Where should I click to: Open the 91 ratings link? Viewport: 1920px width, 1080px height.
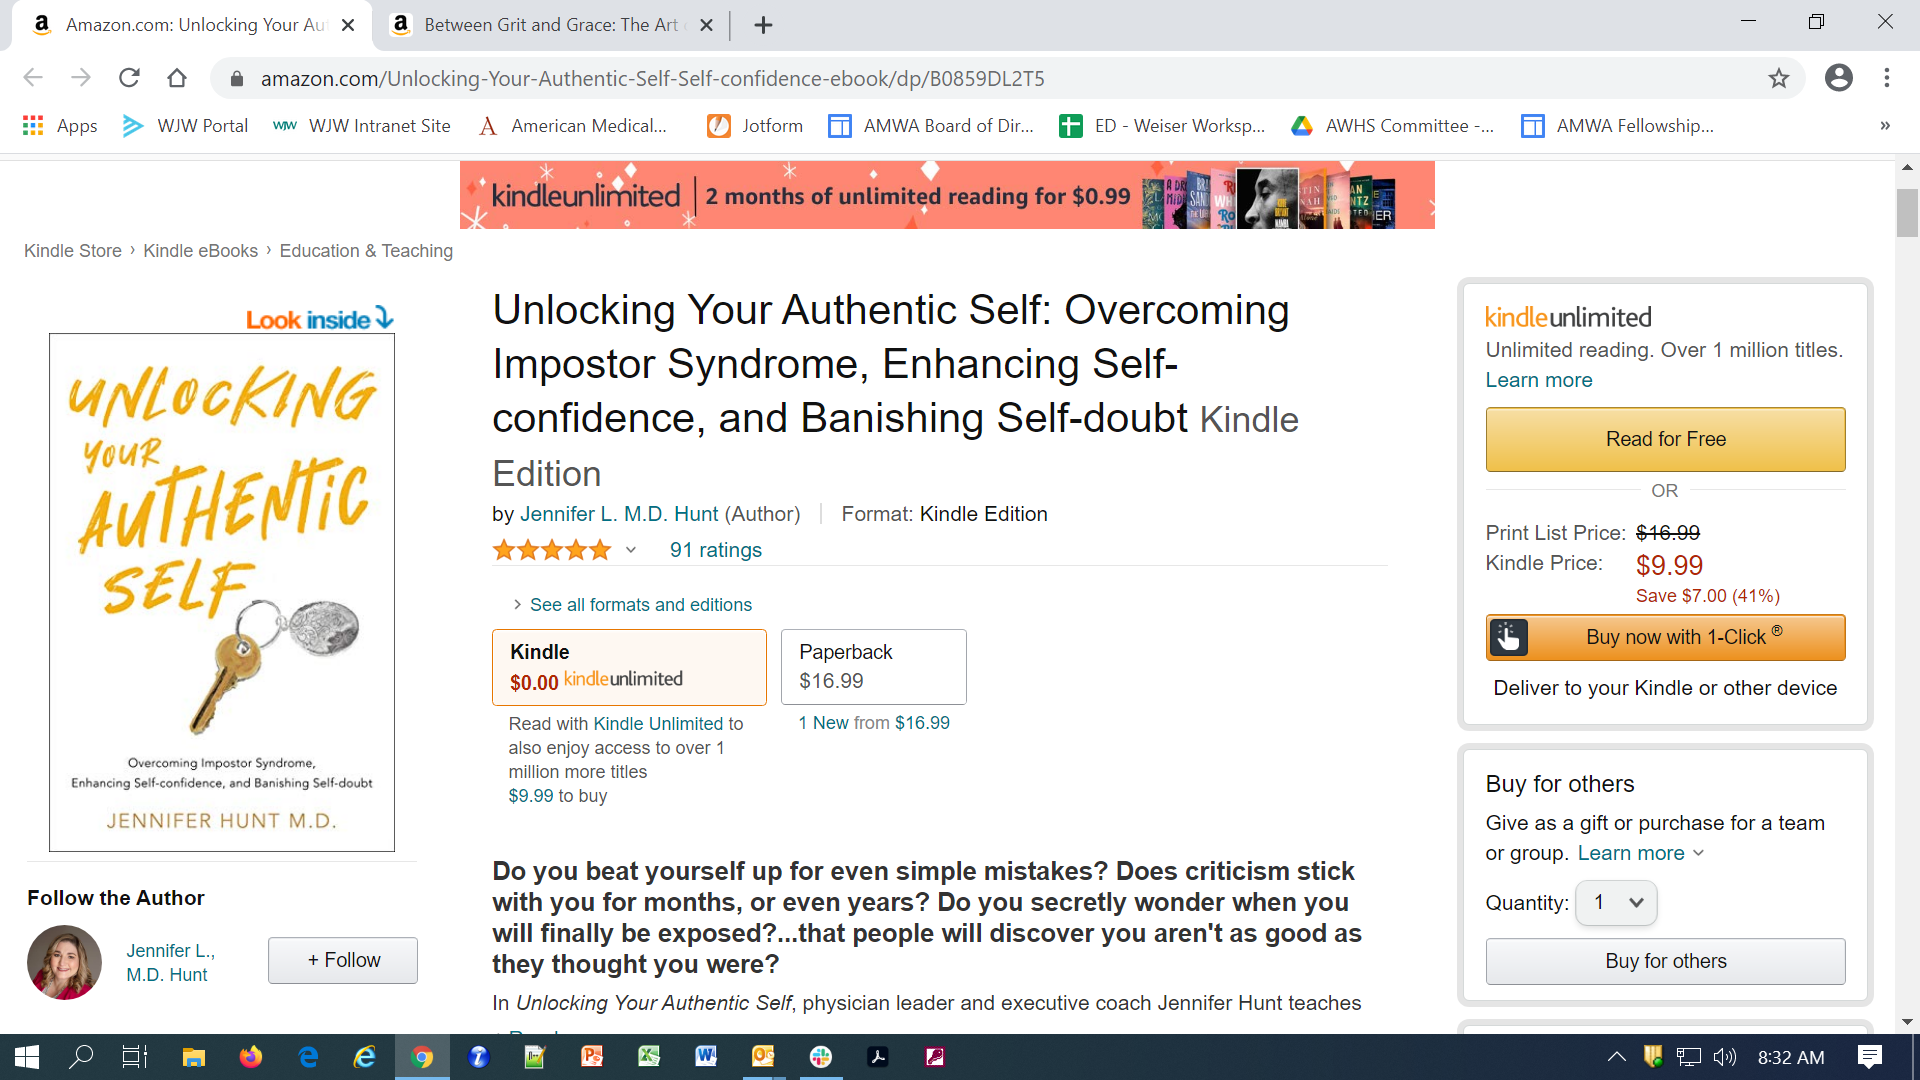(x=715, y=550)
